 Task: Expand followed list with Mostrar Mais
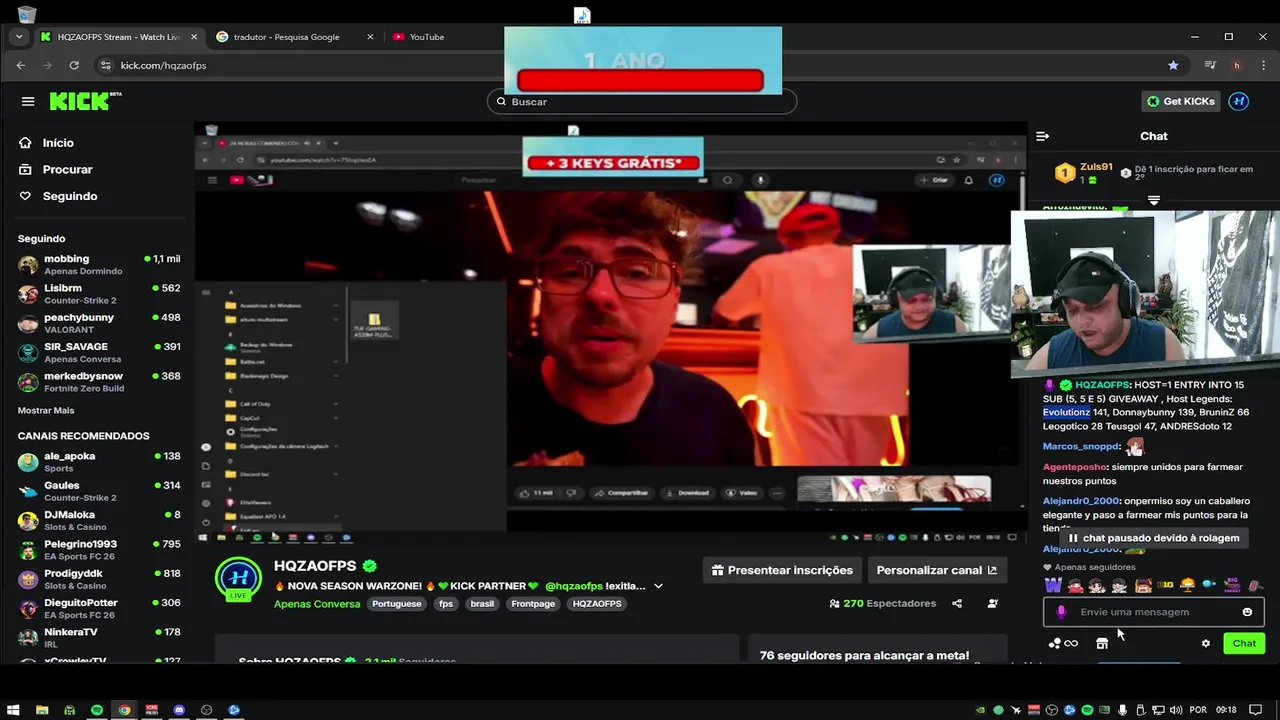click(46, 410)
